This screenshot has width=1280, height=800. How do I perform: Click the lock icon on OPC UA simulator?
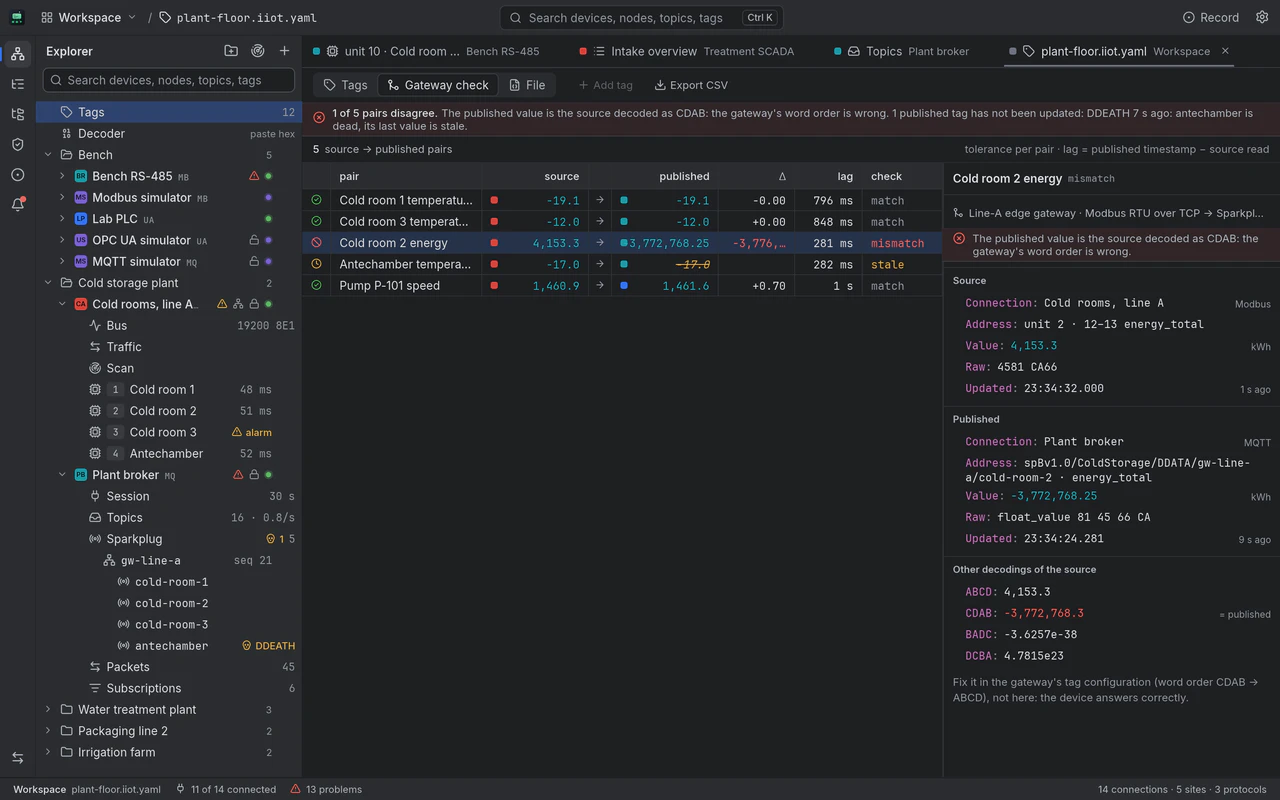(254, 240)
